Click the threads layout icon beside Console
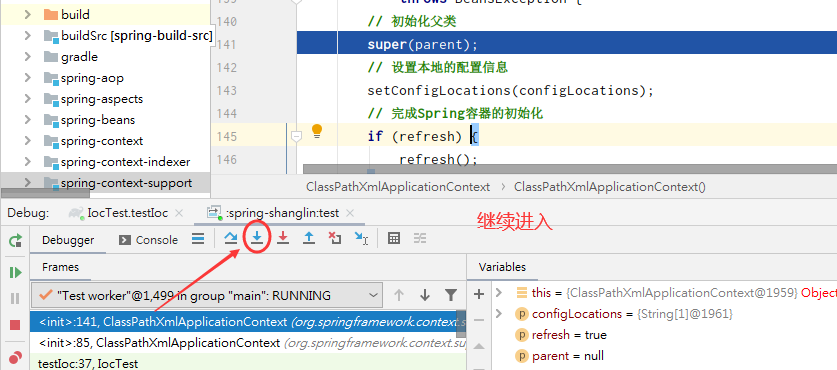 tap(198, 239)
